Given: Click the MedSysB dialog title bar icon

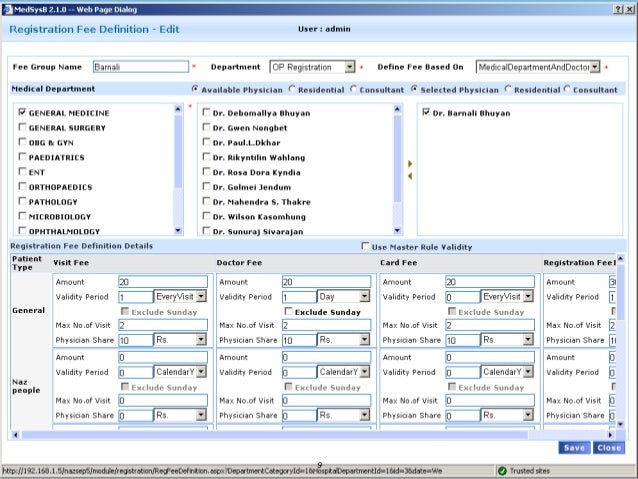Looking at the screenshot, I should click(x=7, y=9).
